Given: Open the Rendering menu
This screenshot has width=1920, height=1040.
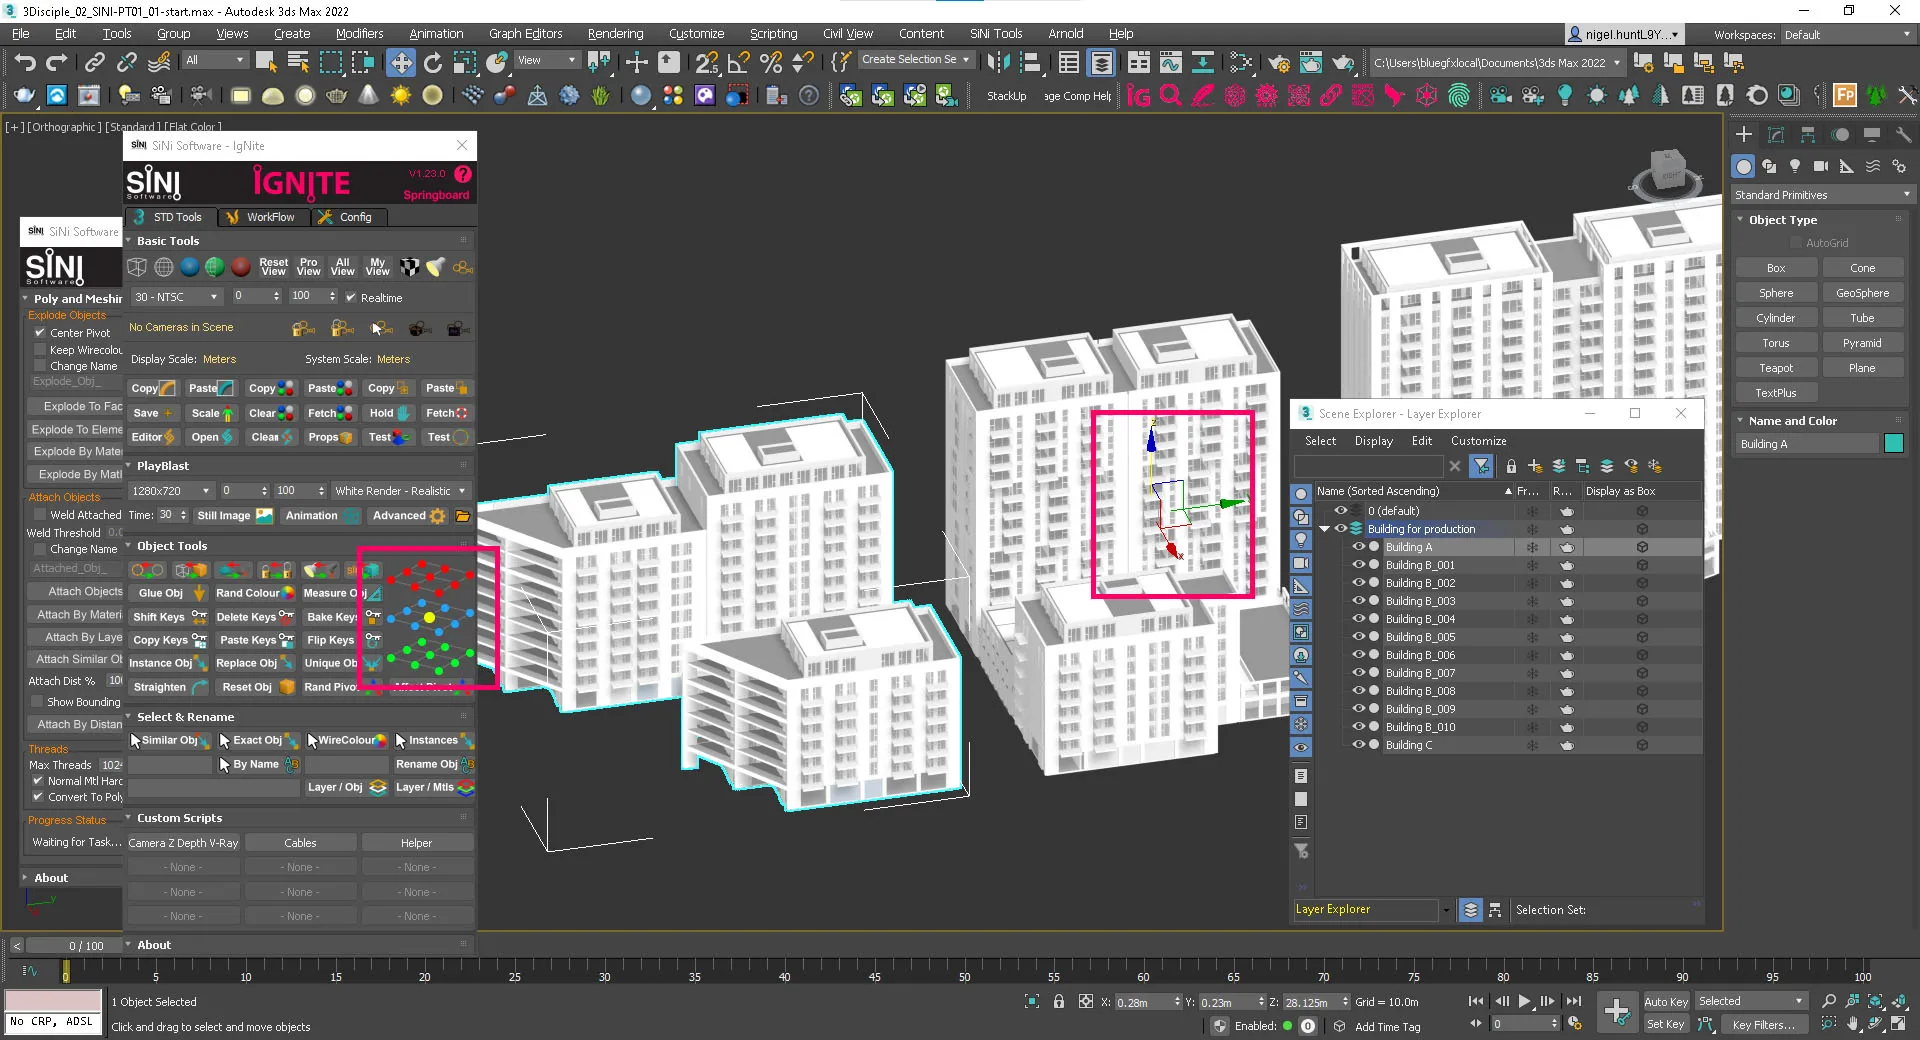Looking at the screenshot, I should click(615, 34).
